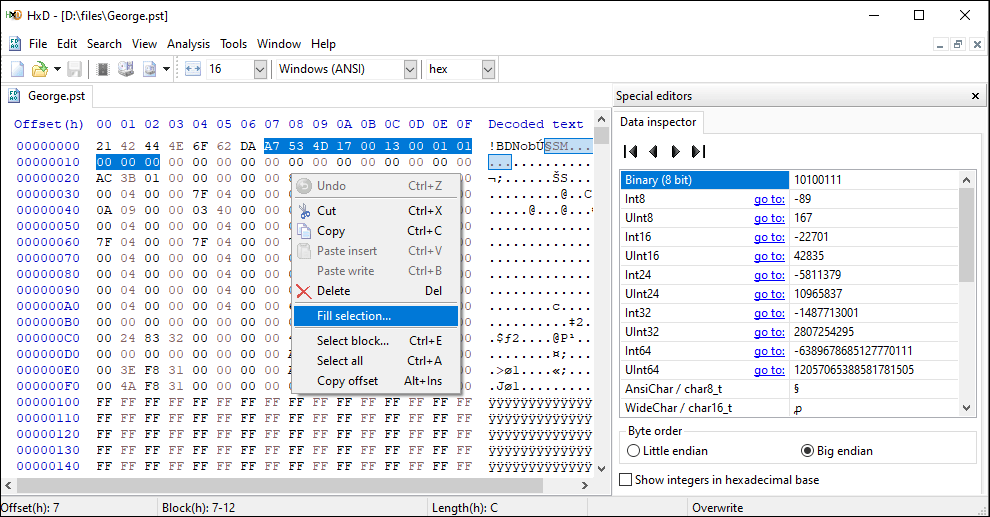Click the UInt32 value 2807254295
990x517 pixels.
coord(824,332)
